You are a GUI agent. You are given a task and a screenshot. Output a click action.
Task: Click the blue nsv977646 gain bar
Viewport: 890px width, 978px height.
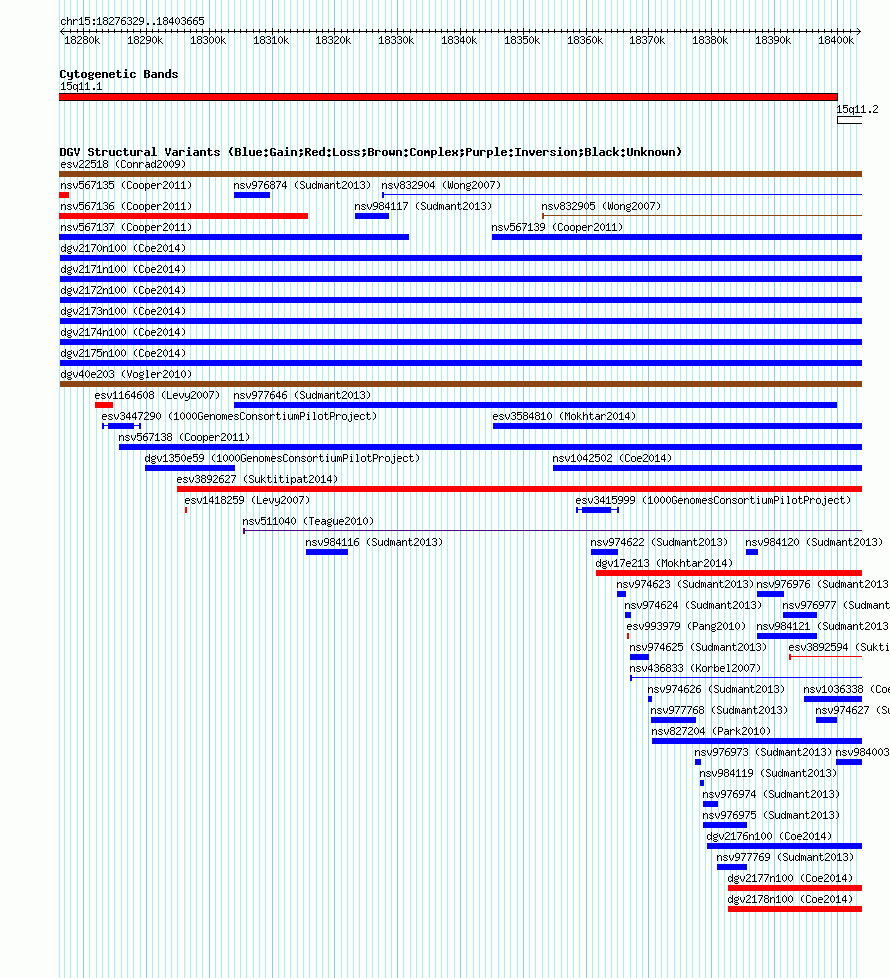(x=535, y=405)
